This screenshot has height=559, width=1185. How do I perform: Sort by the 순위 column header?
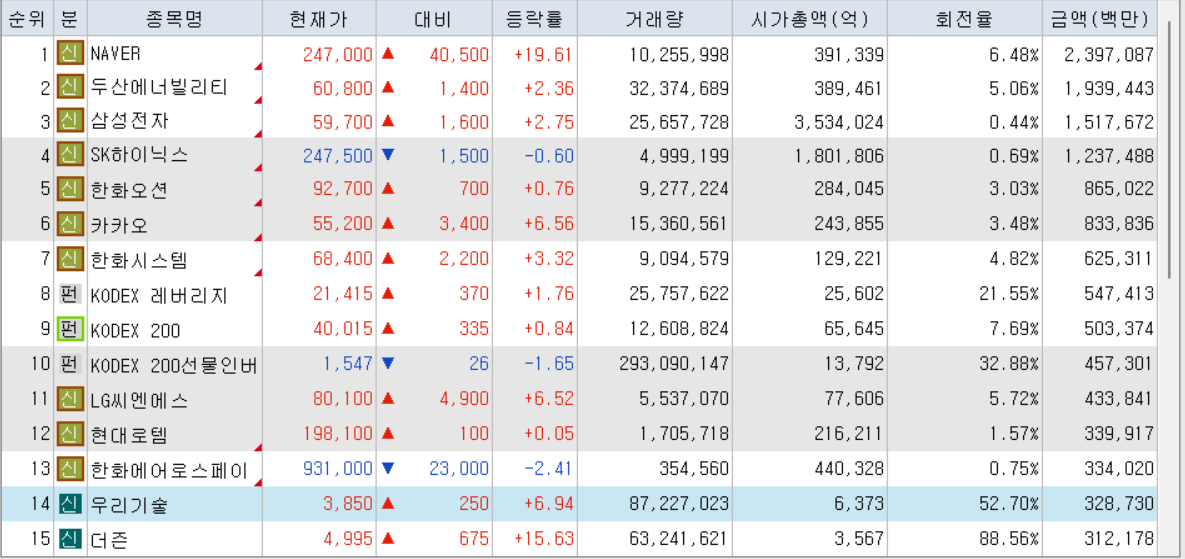point(26,19)
